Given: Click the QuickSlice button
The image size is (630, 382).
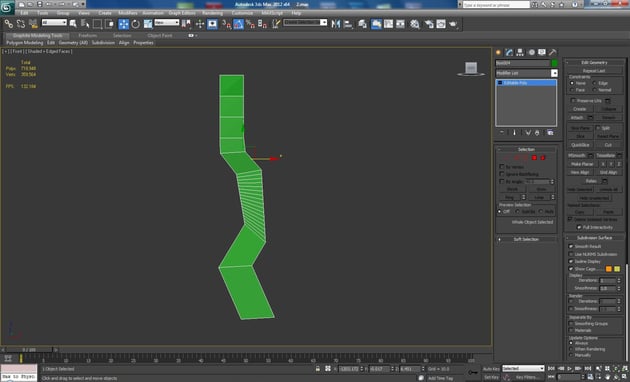Looking at the screenshot, I should point(580,145).
